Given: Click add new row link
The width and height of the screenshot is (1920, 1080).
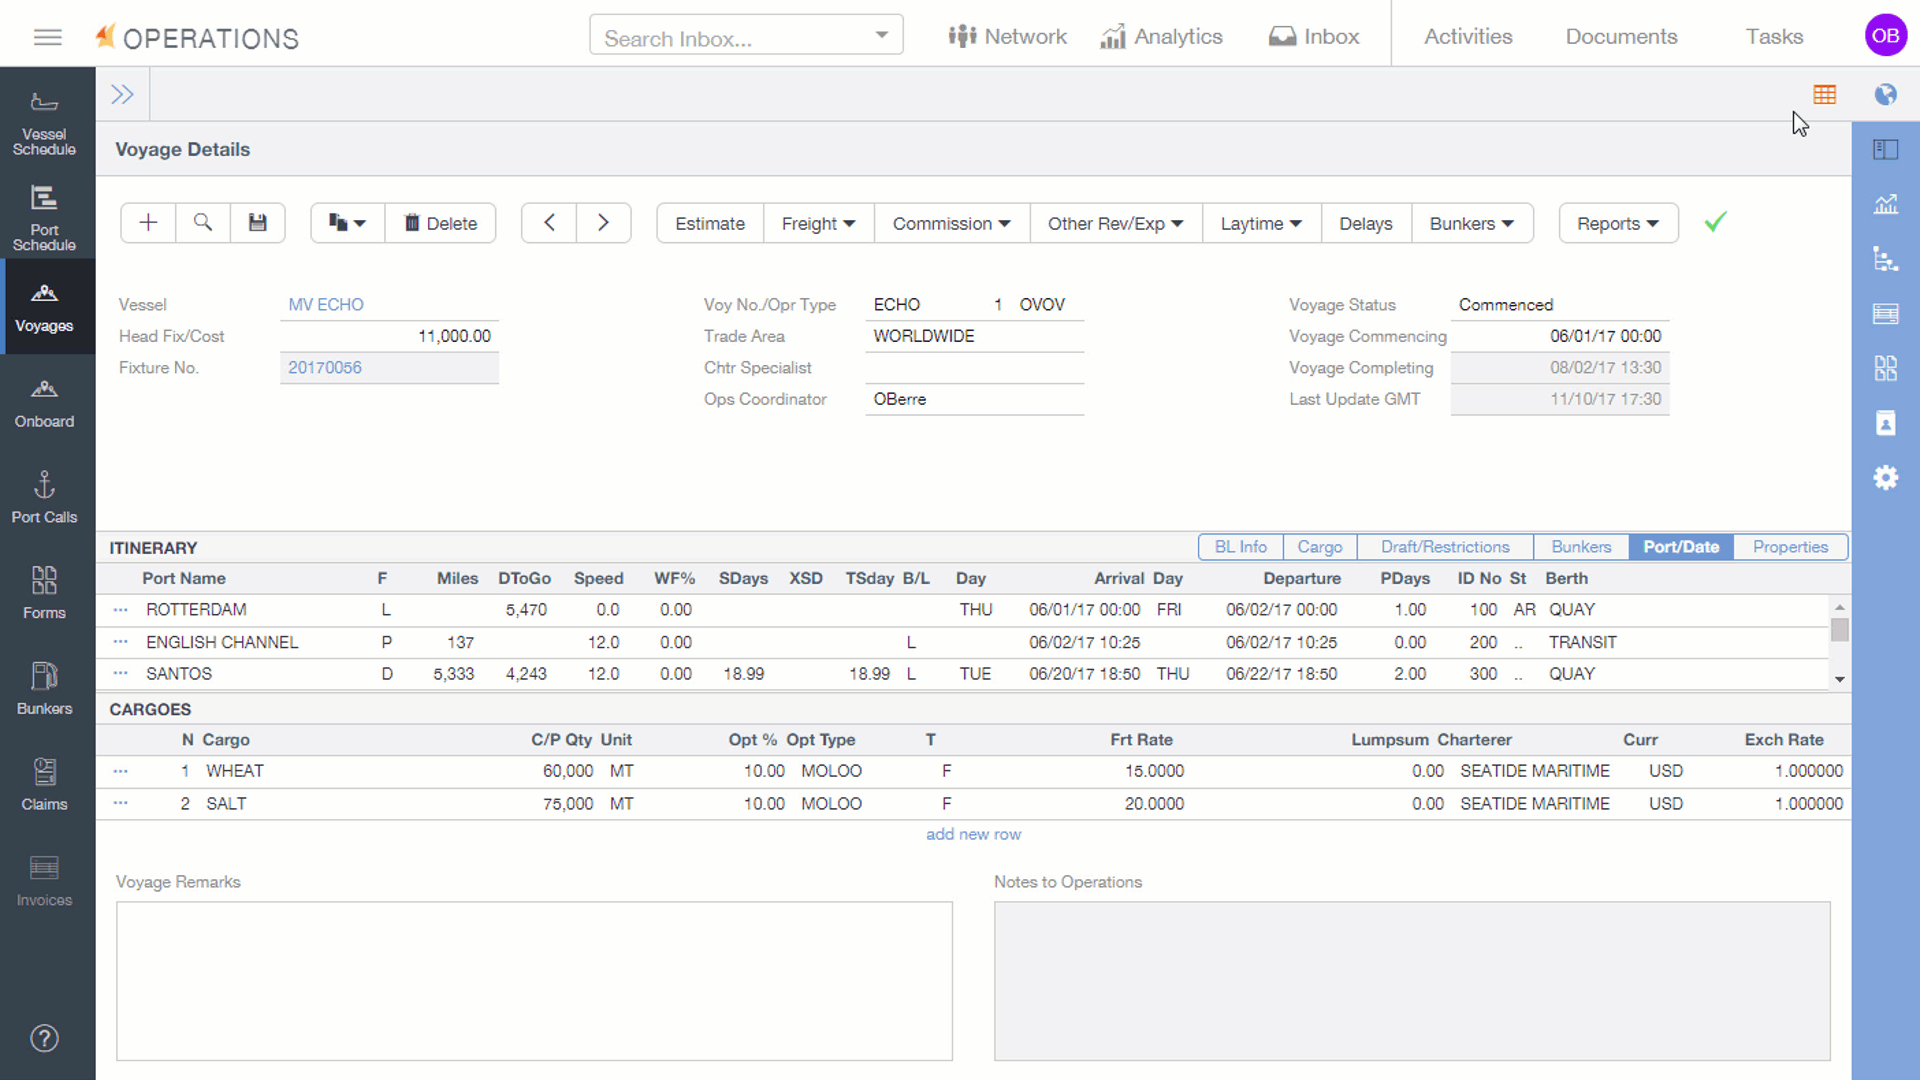Looking at the screenshot, I should click(973, 834).
